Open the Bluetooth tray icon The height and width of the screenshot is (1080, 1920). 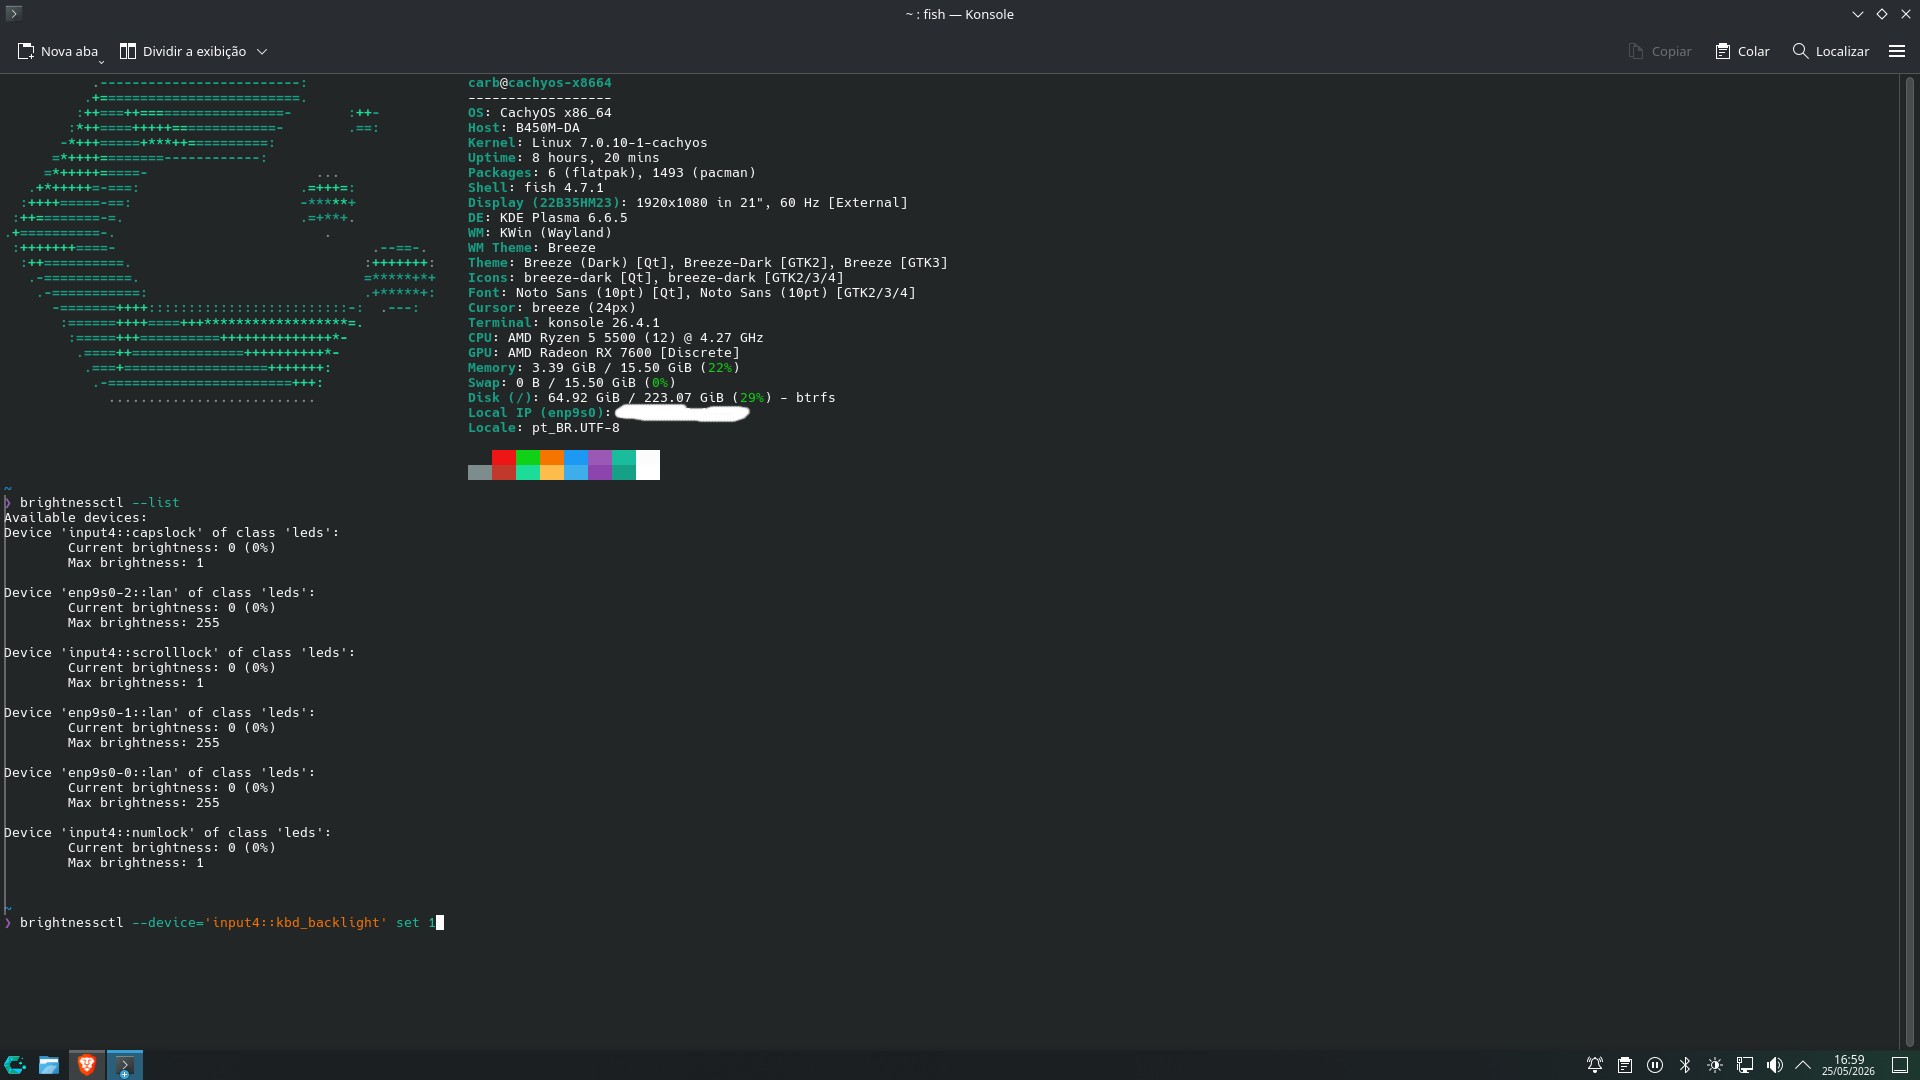coord(1685,1065)
